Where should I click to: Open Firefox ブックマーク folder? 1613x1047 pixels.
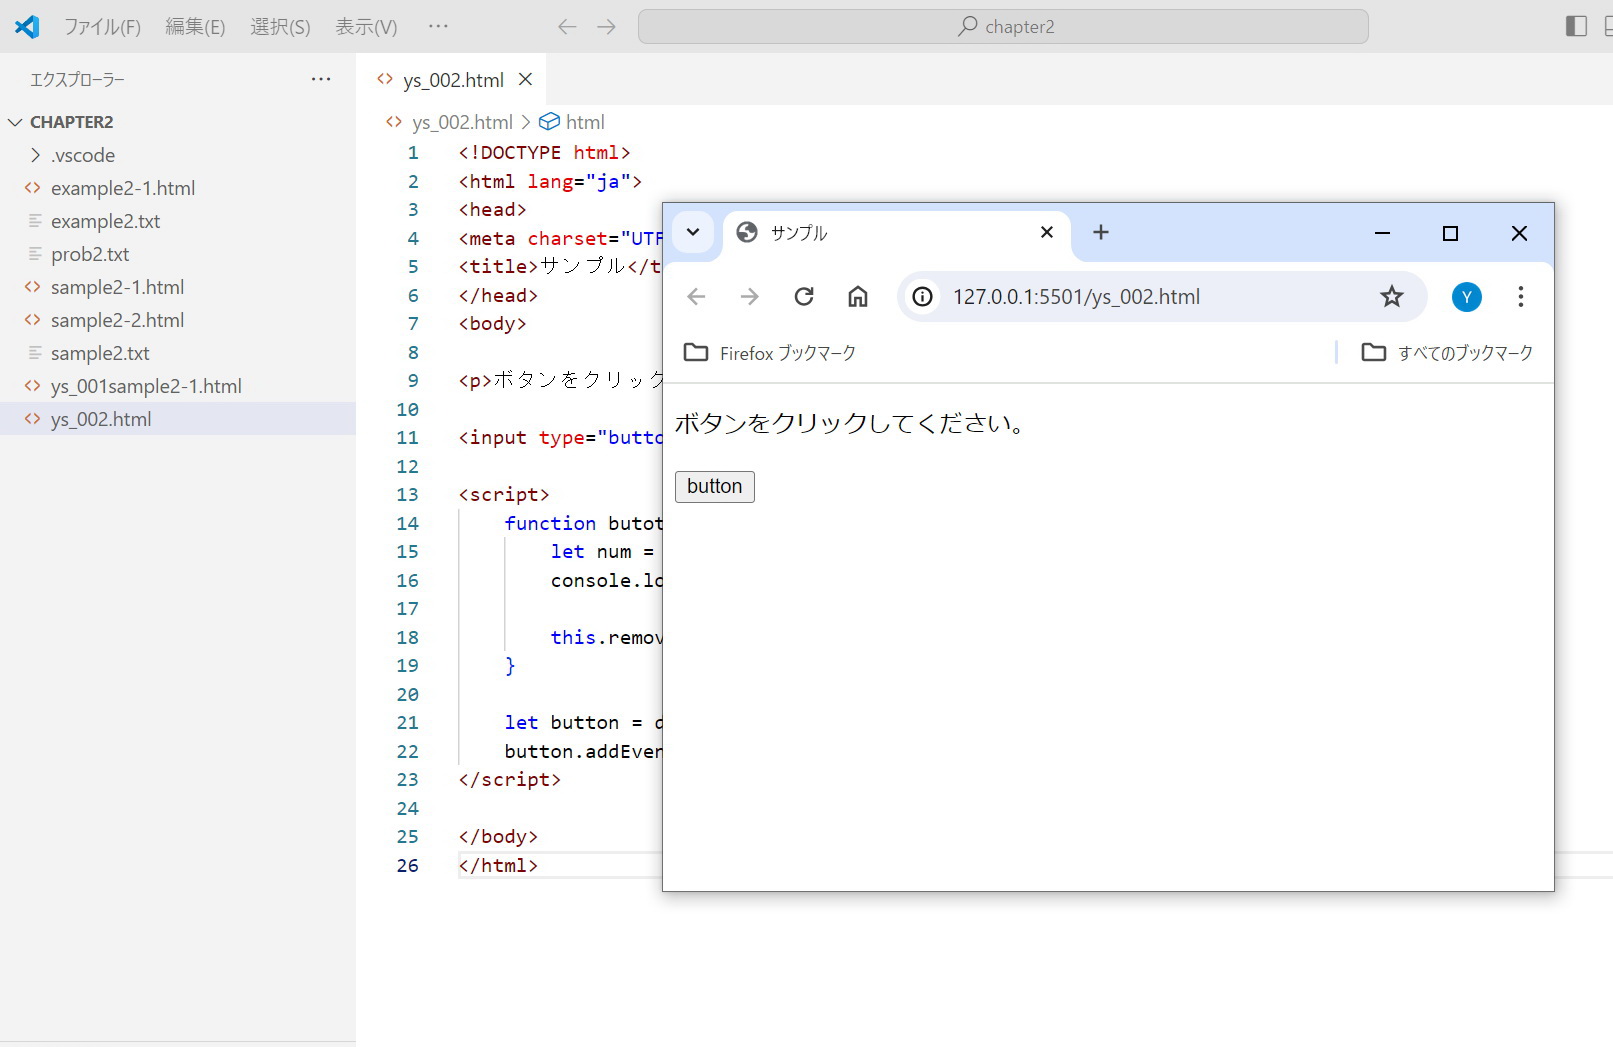coord(770,353)
